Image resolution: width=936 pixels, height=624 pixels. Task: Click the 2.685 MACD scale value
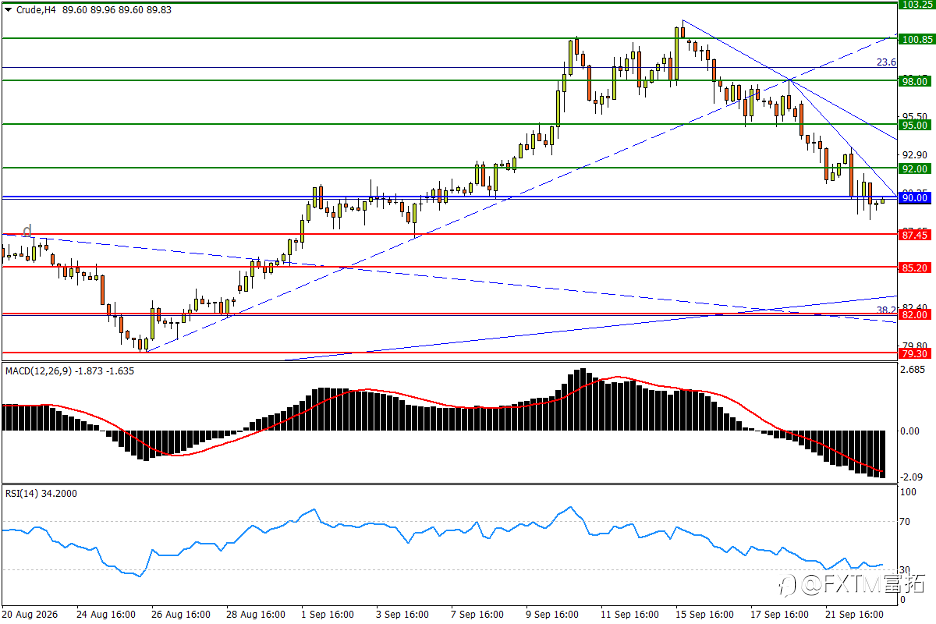coord(913,370)
